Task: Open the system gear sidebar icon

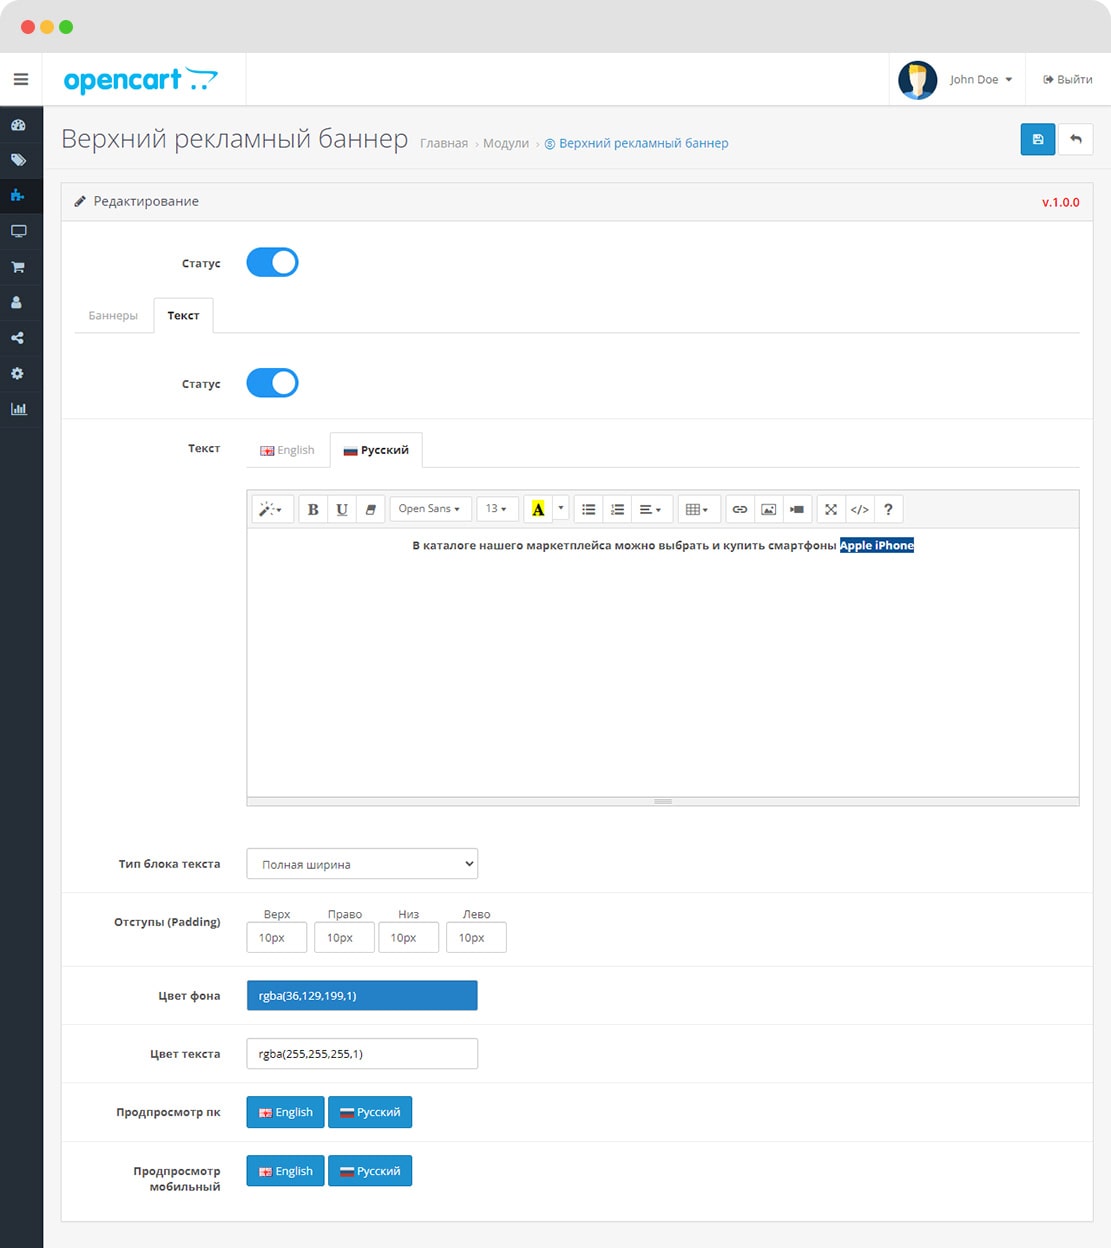Action: pos(18,373)
